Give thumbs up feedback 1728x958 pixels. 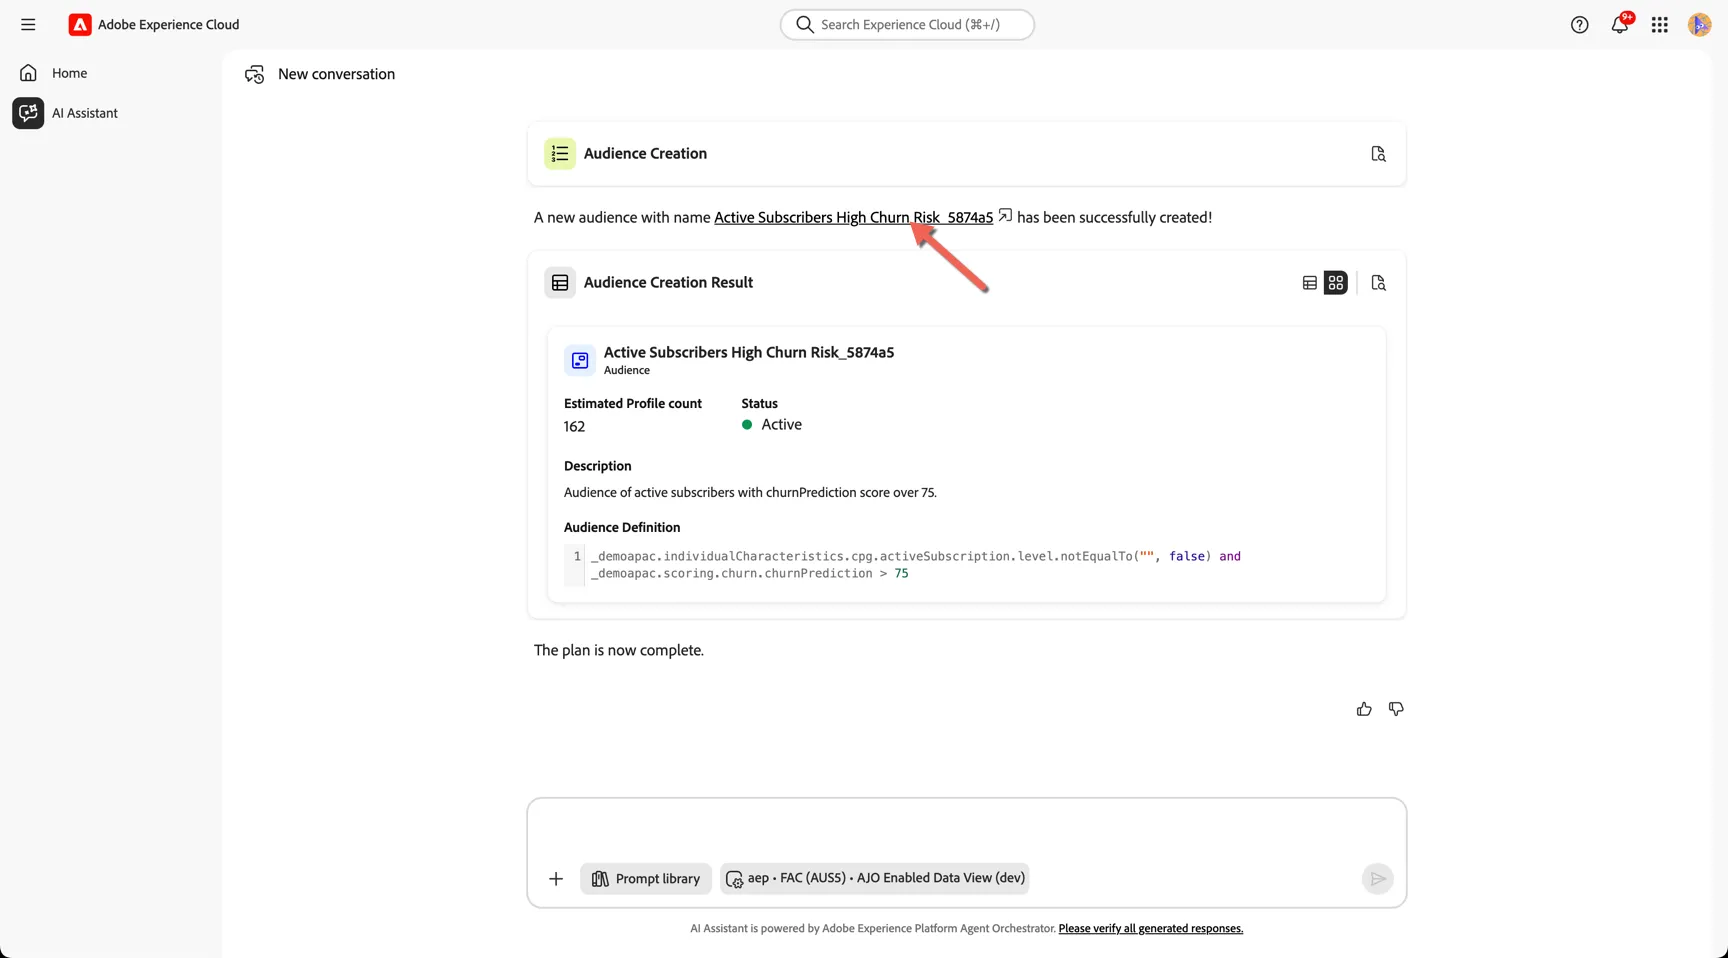click(x=1364, y=709)
